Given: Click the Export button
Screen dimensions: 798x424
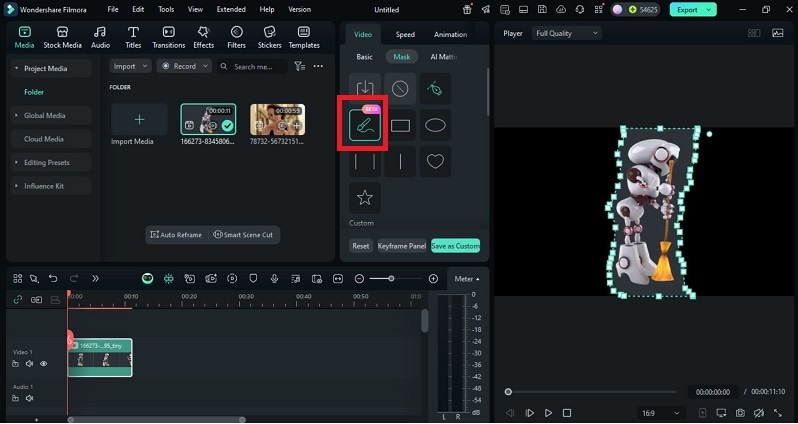Looking at the screenshot, I should [693, 10].
